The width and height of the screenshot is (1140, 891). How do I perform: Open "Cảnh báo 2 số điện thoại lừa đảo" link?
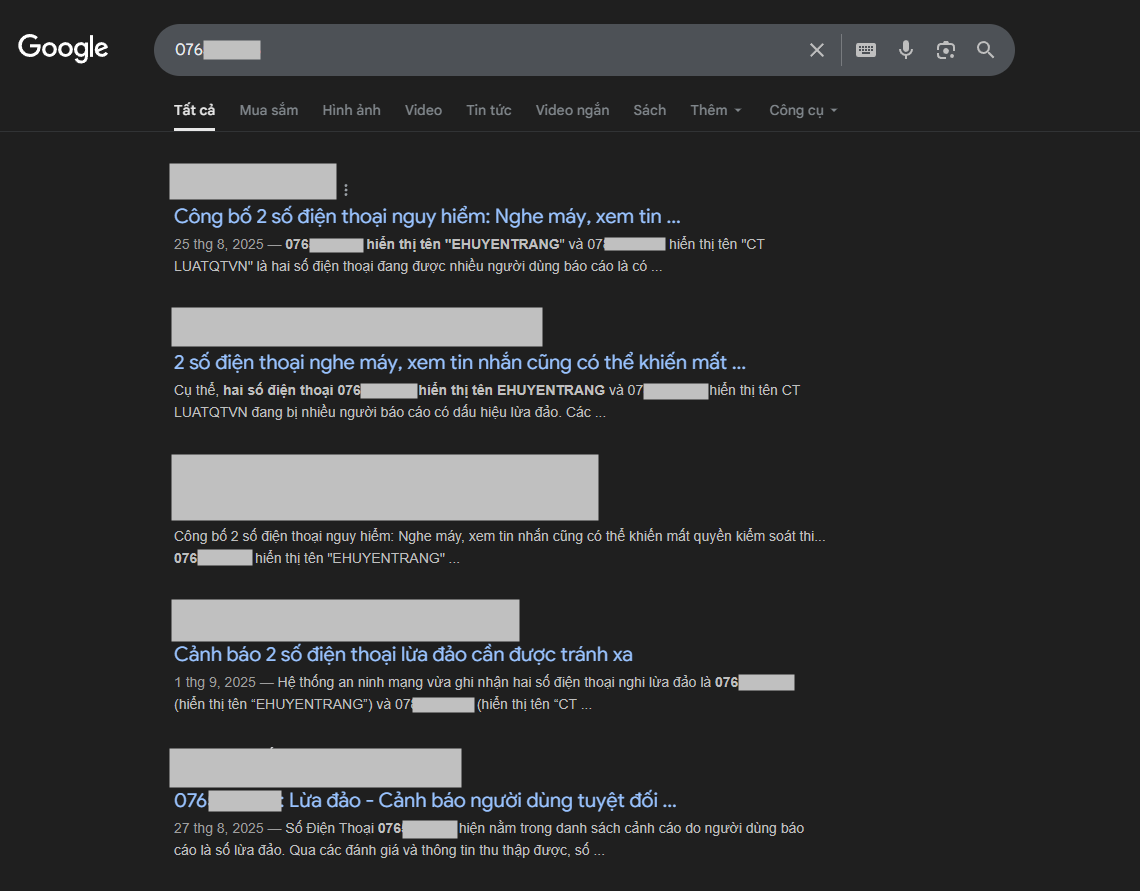(x=403, y=654)
